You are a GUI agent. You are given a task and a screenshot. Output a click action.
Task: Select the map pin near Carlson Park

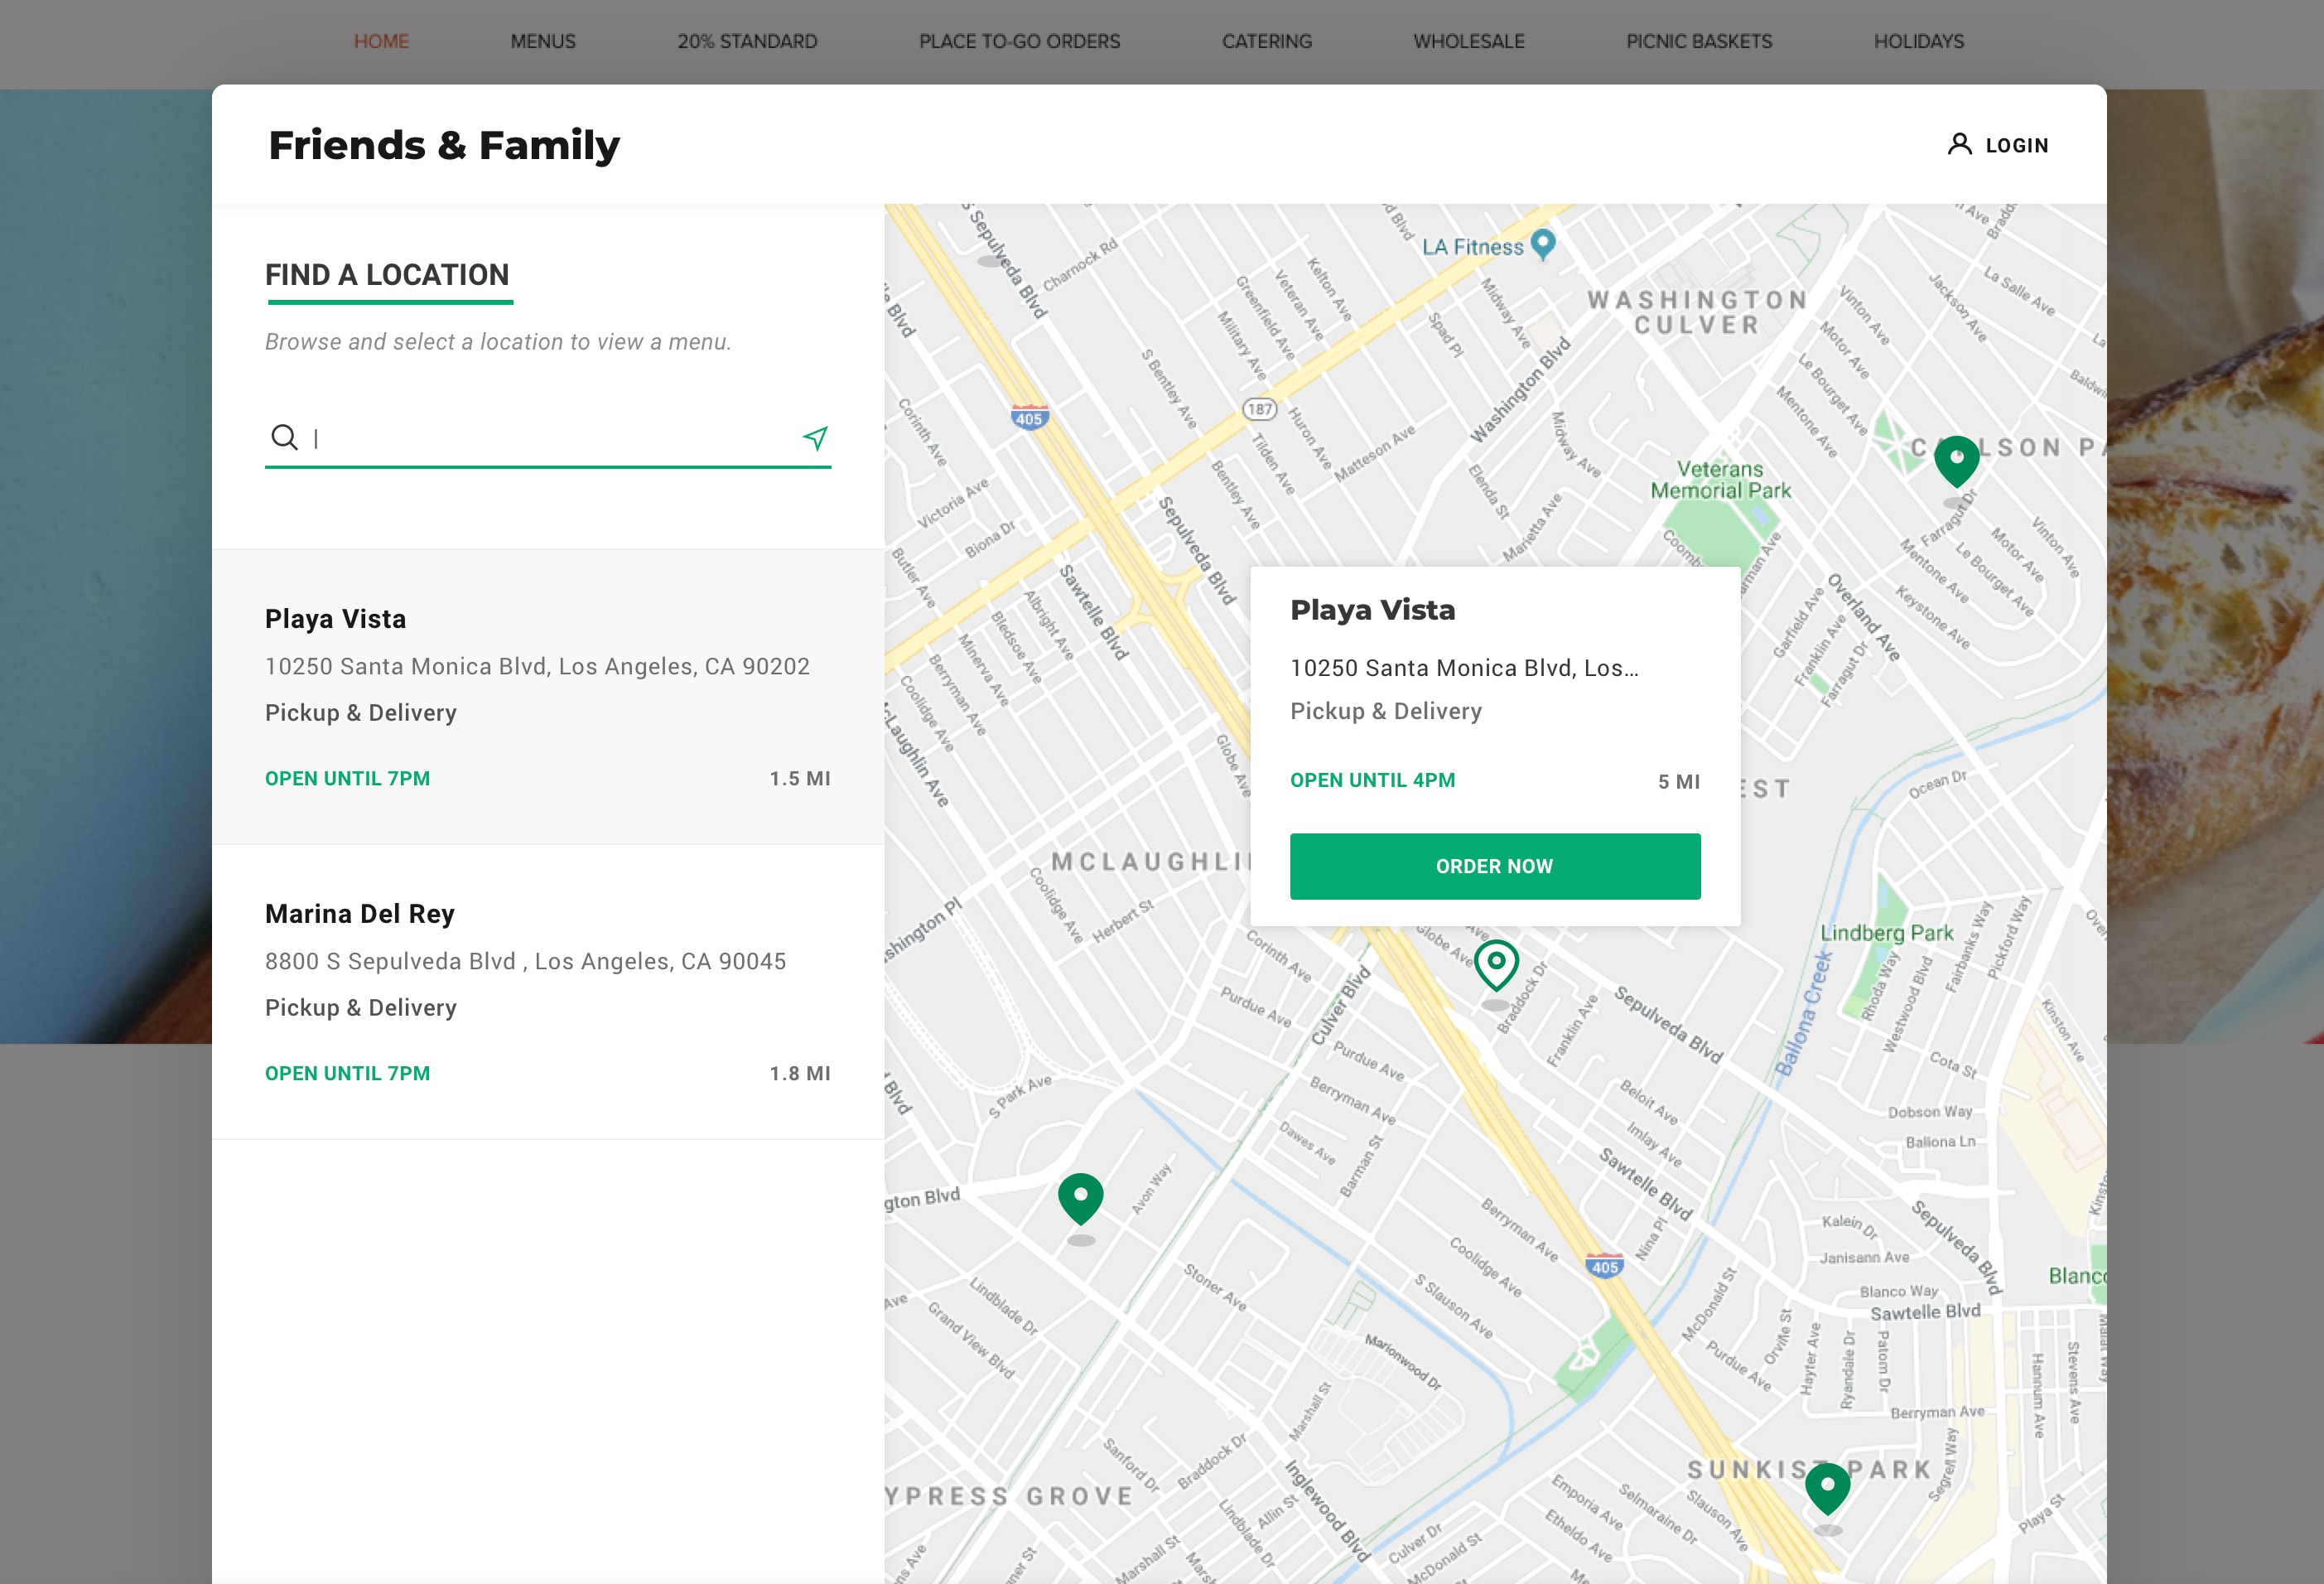point(1956,460)
